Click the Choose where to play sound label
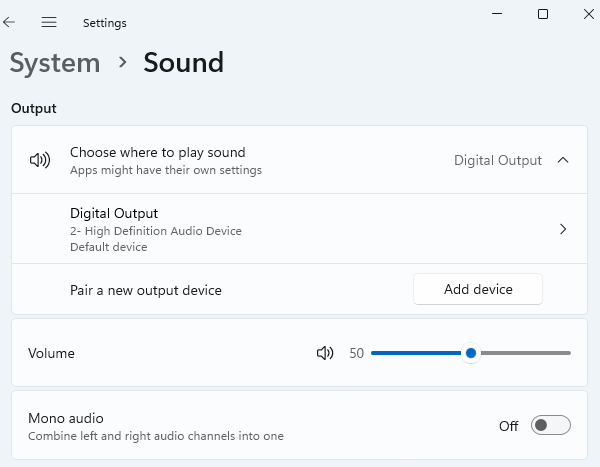The image size is (600, 467). pos(157,153)
